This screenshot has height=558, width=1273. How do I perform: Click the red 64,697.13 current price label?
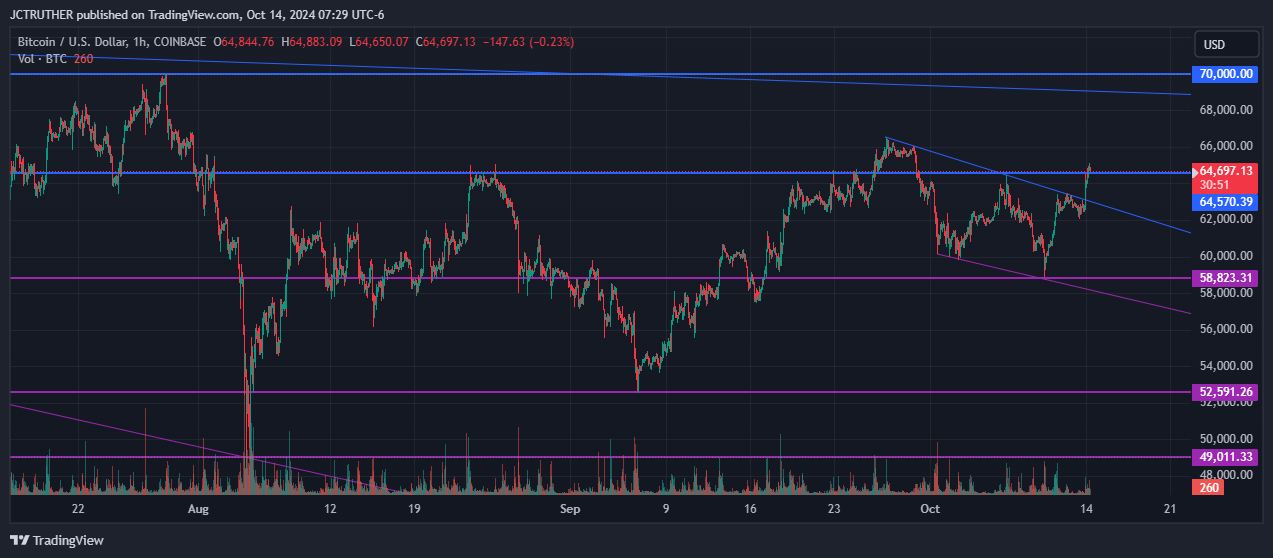click(1224, 171)
